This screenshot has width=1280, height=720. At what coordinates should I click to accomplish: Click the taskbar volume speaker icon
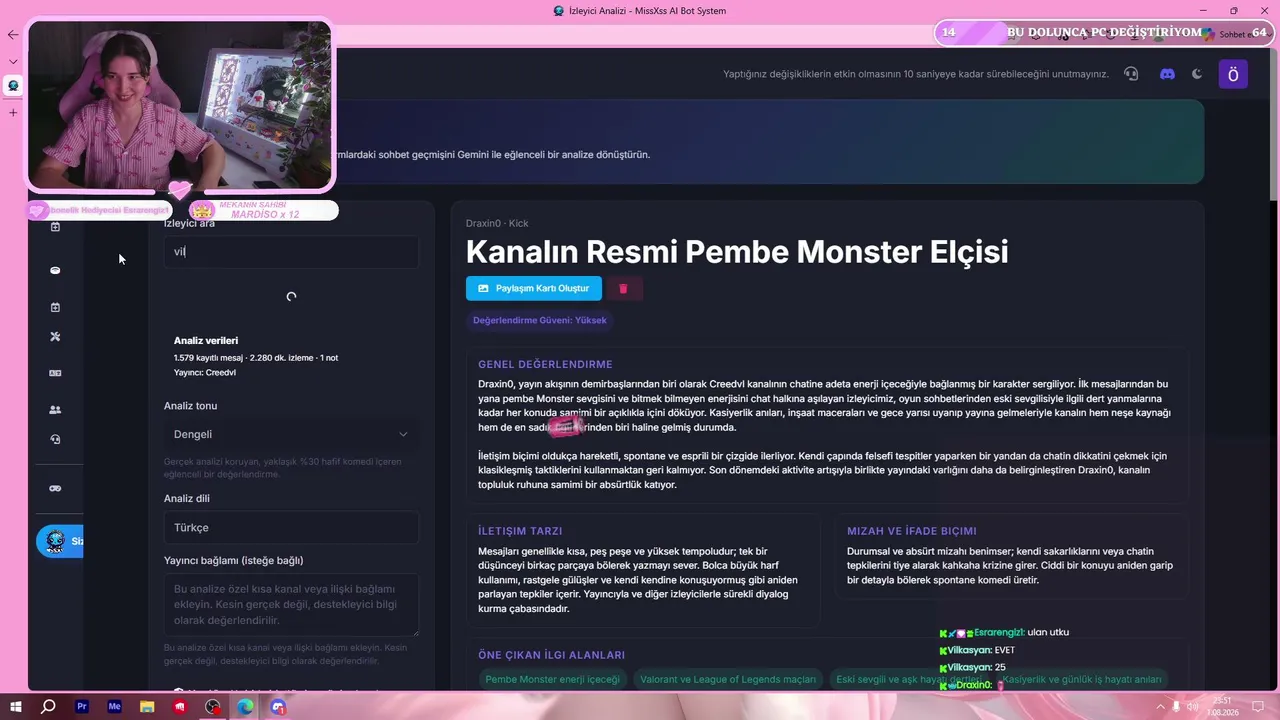(1192, 707)
